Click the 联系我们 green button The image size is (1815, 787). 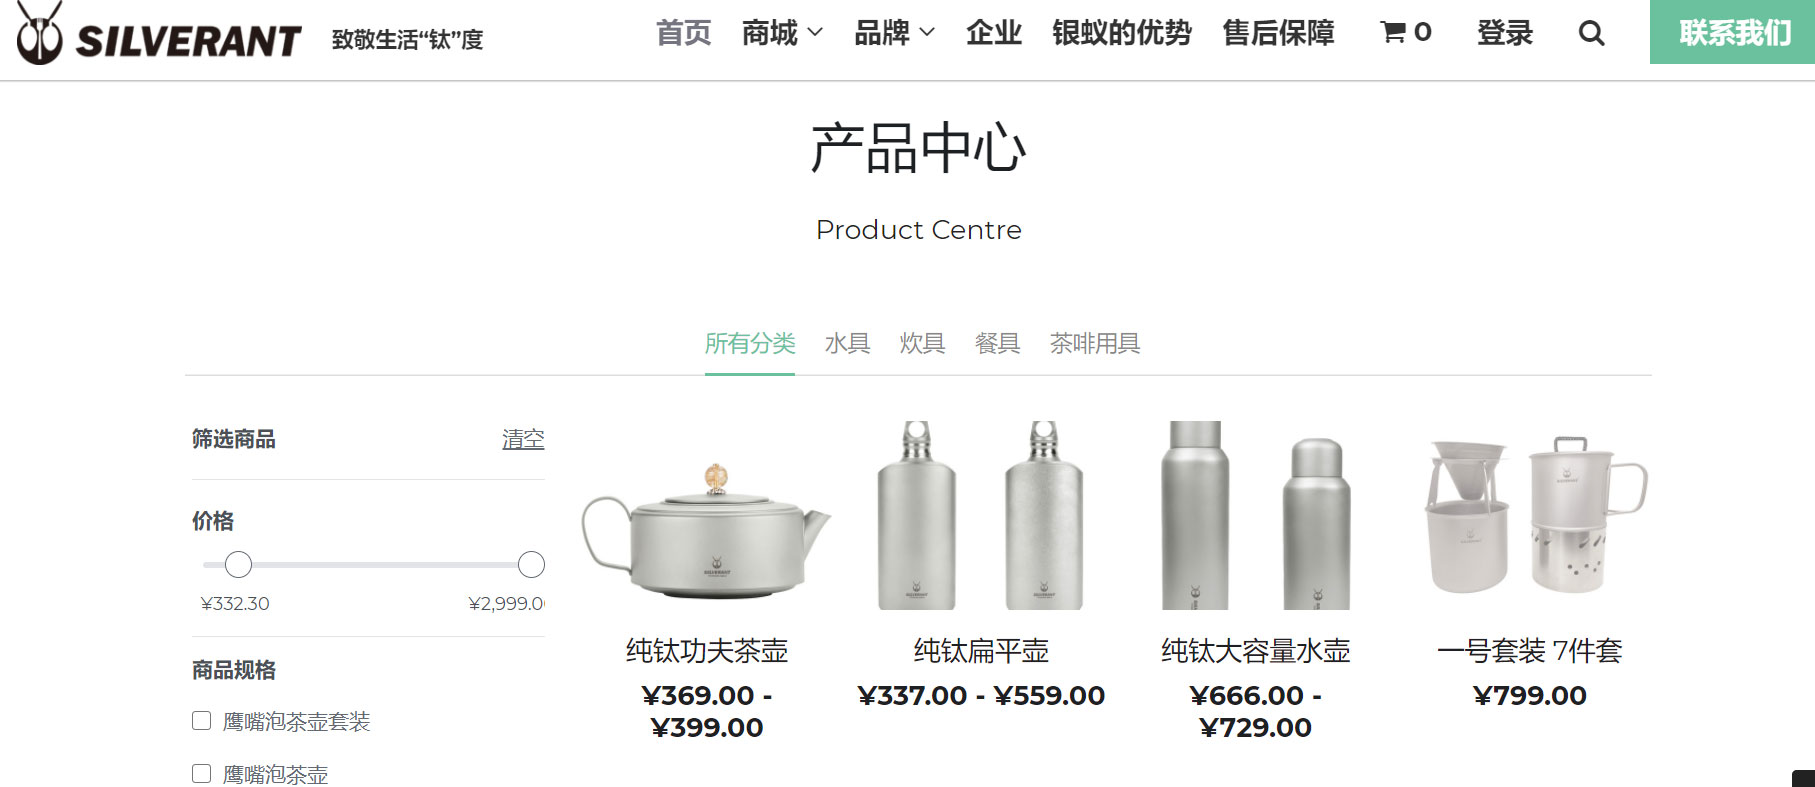click(x=1732, y=32)
